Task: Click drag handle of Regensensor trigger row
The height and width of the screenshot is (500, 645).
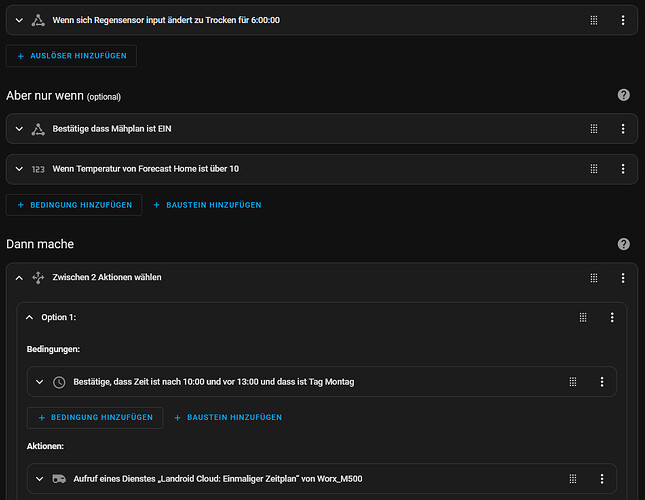Action: [x=593, y=19]
